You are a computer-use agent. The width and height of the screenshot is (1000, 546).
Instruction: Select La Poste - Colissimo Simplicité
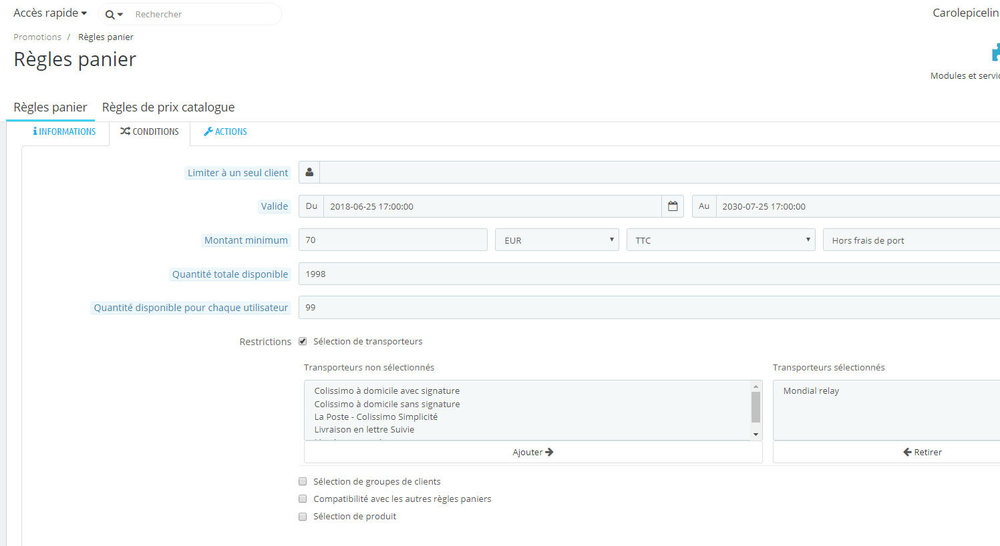pyautogui.click(x=376, y=417)
